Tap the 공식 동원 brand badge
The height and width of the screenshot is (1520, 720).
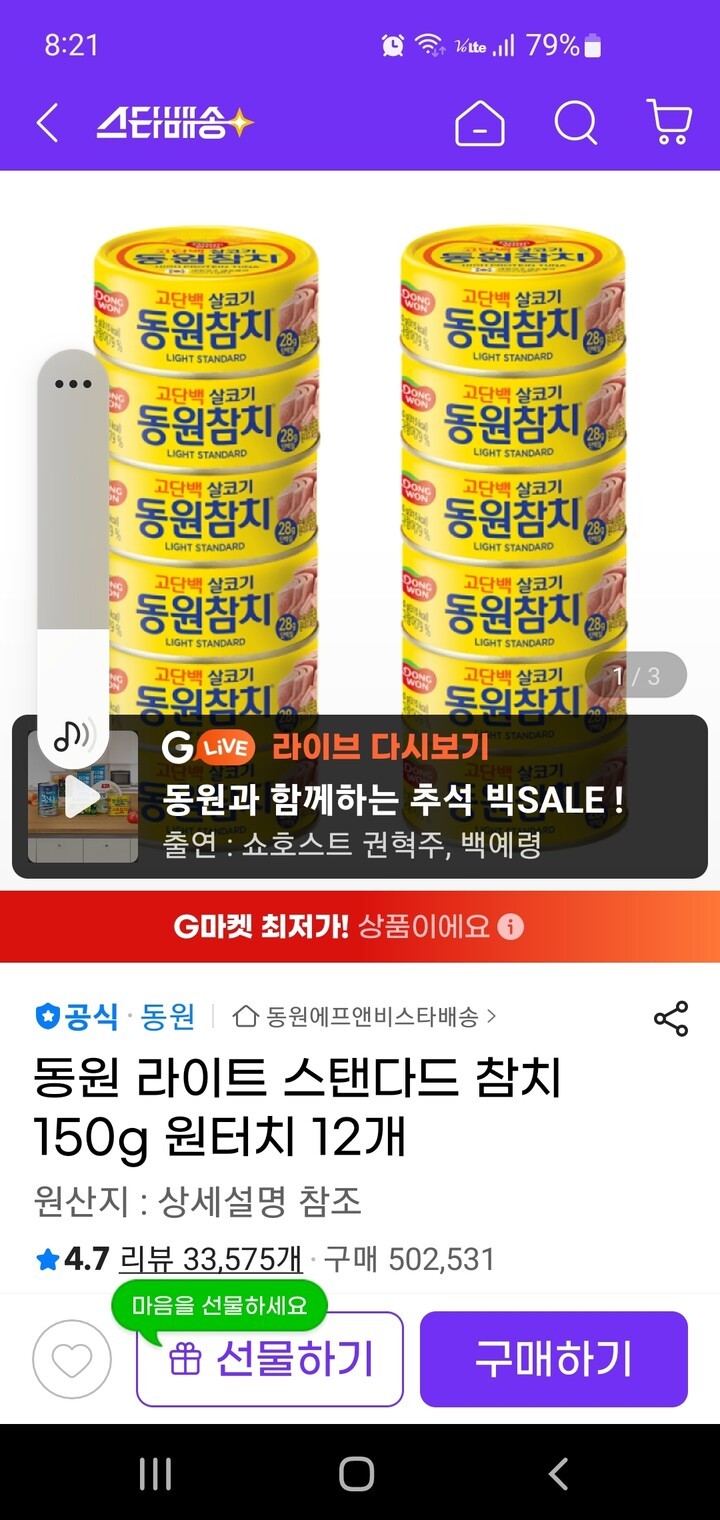[115, 1017]
